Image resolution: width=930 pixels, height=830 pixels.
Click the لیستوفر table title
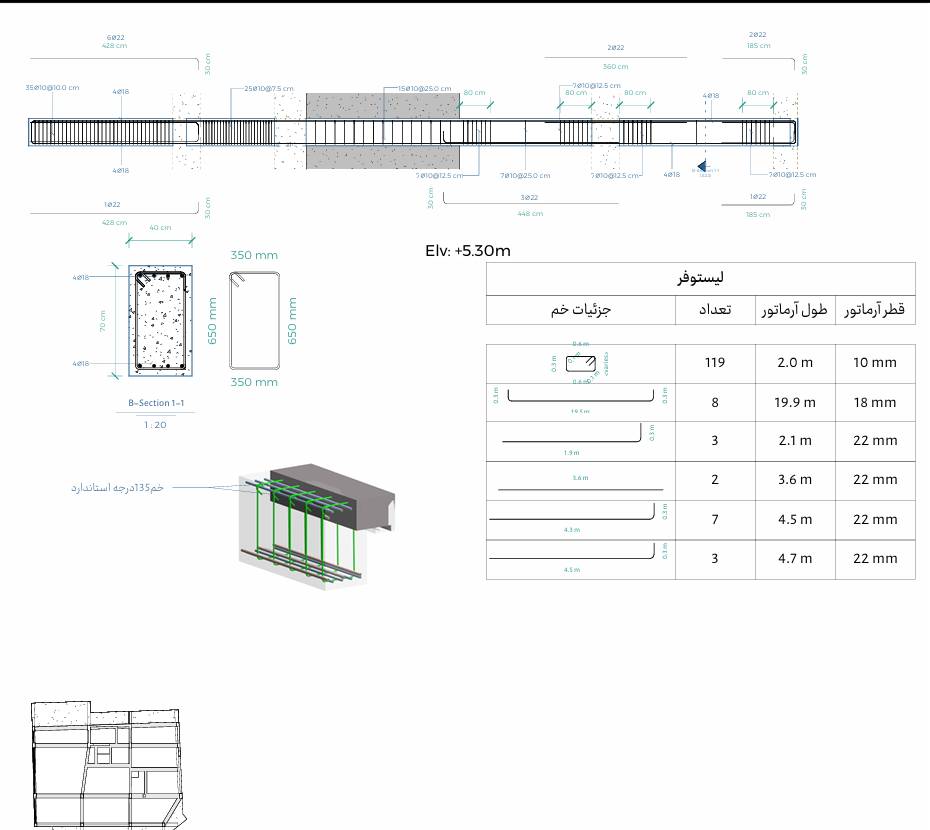pos(700,279)
